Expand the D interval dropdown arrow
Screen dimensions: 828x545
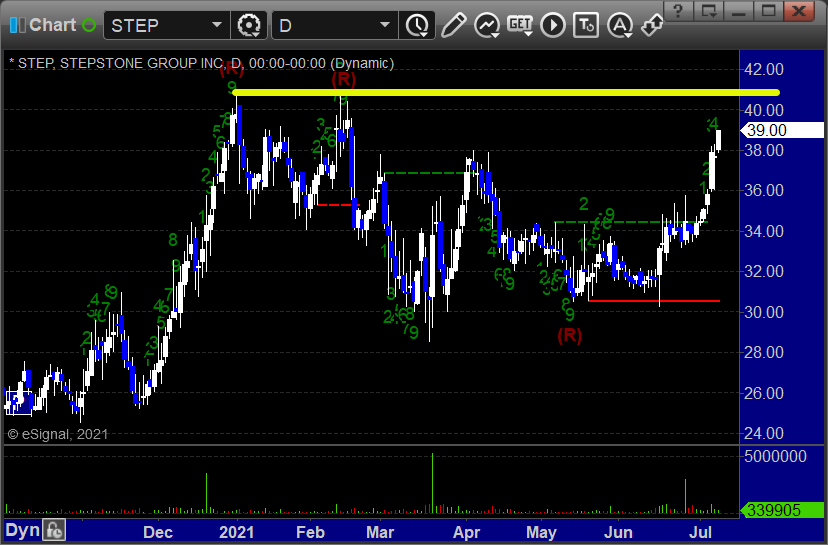[x=385, y=25]
